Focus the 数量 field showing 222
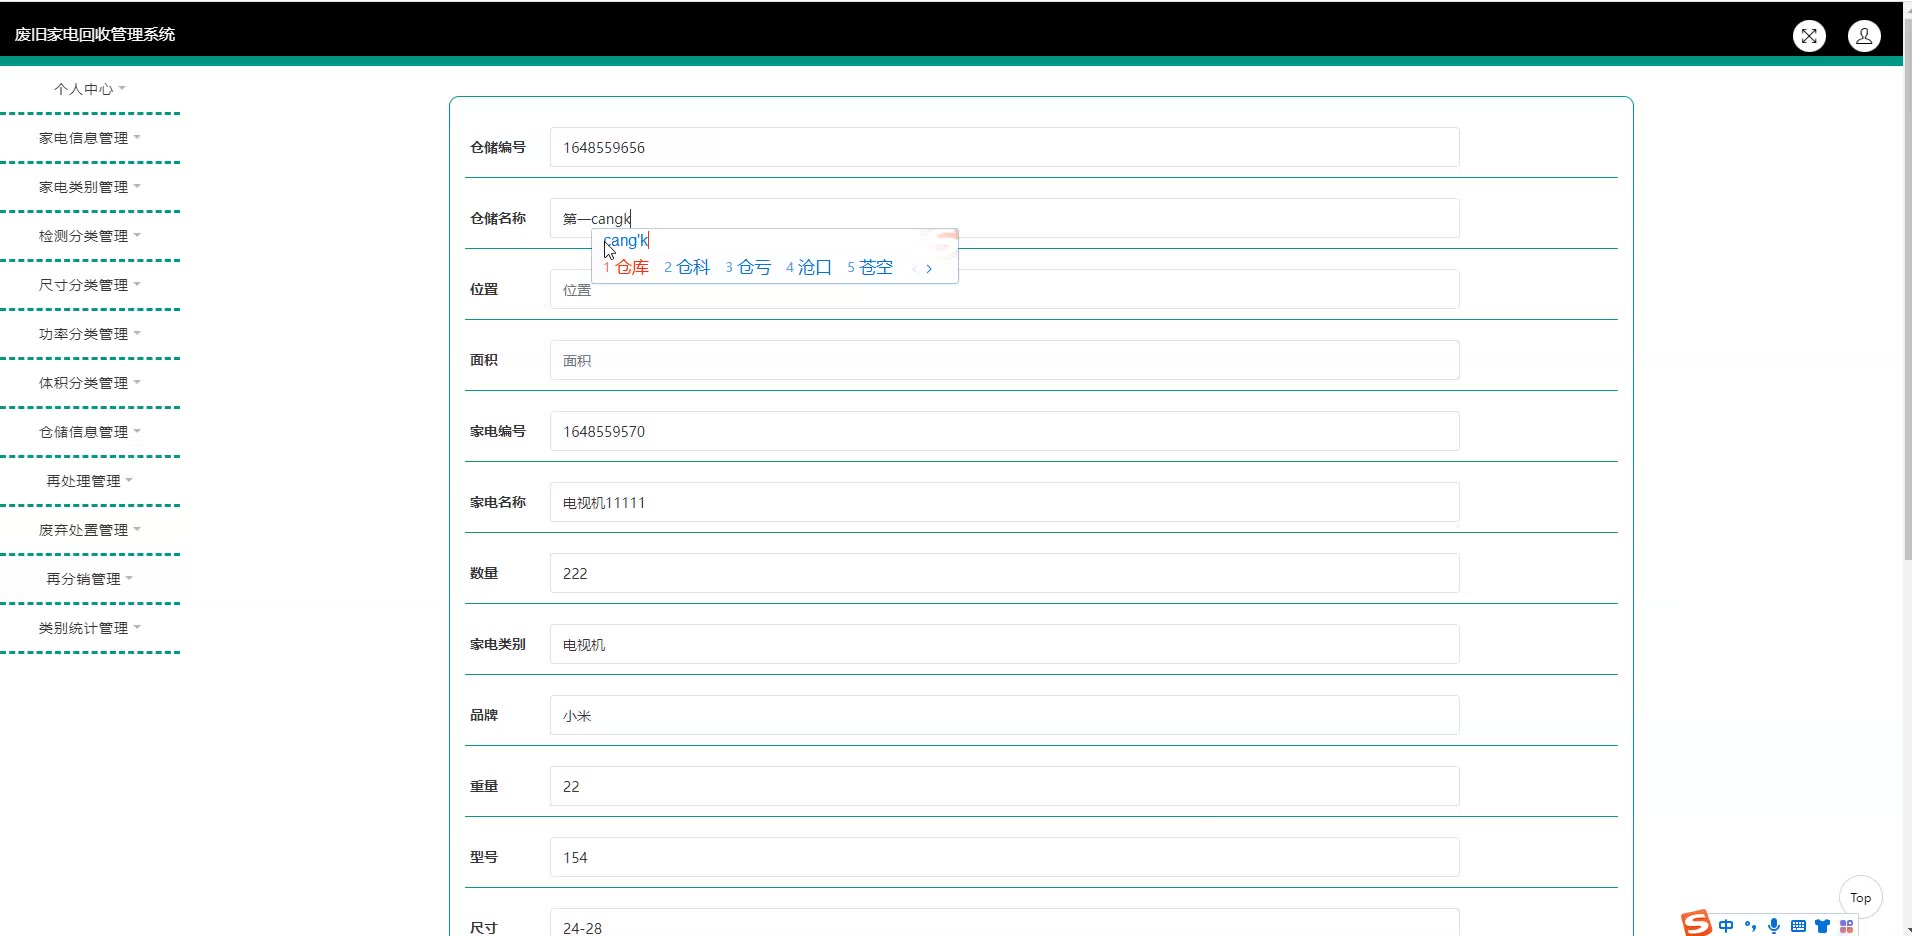 click(x=1004, y=573)
